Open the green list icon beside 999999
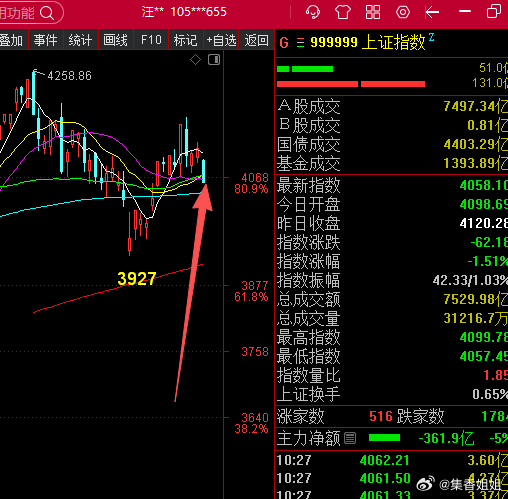The image size is (508, 499). click(300, 43)
